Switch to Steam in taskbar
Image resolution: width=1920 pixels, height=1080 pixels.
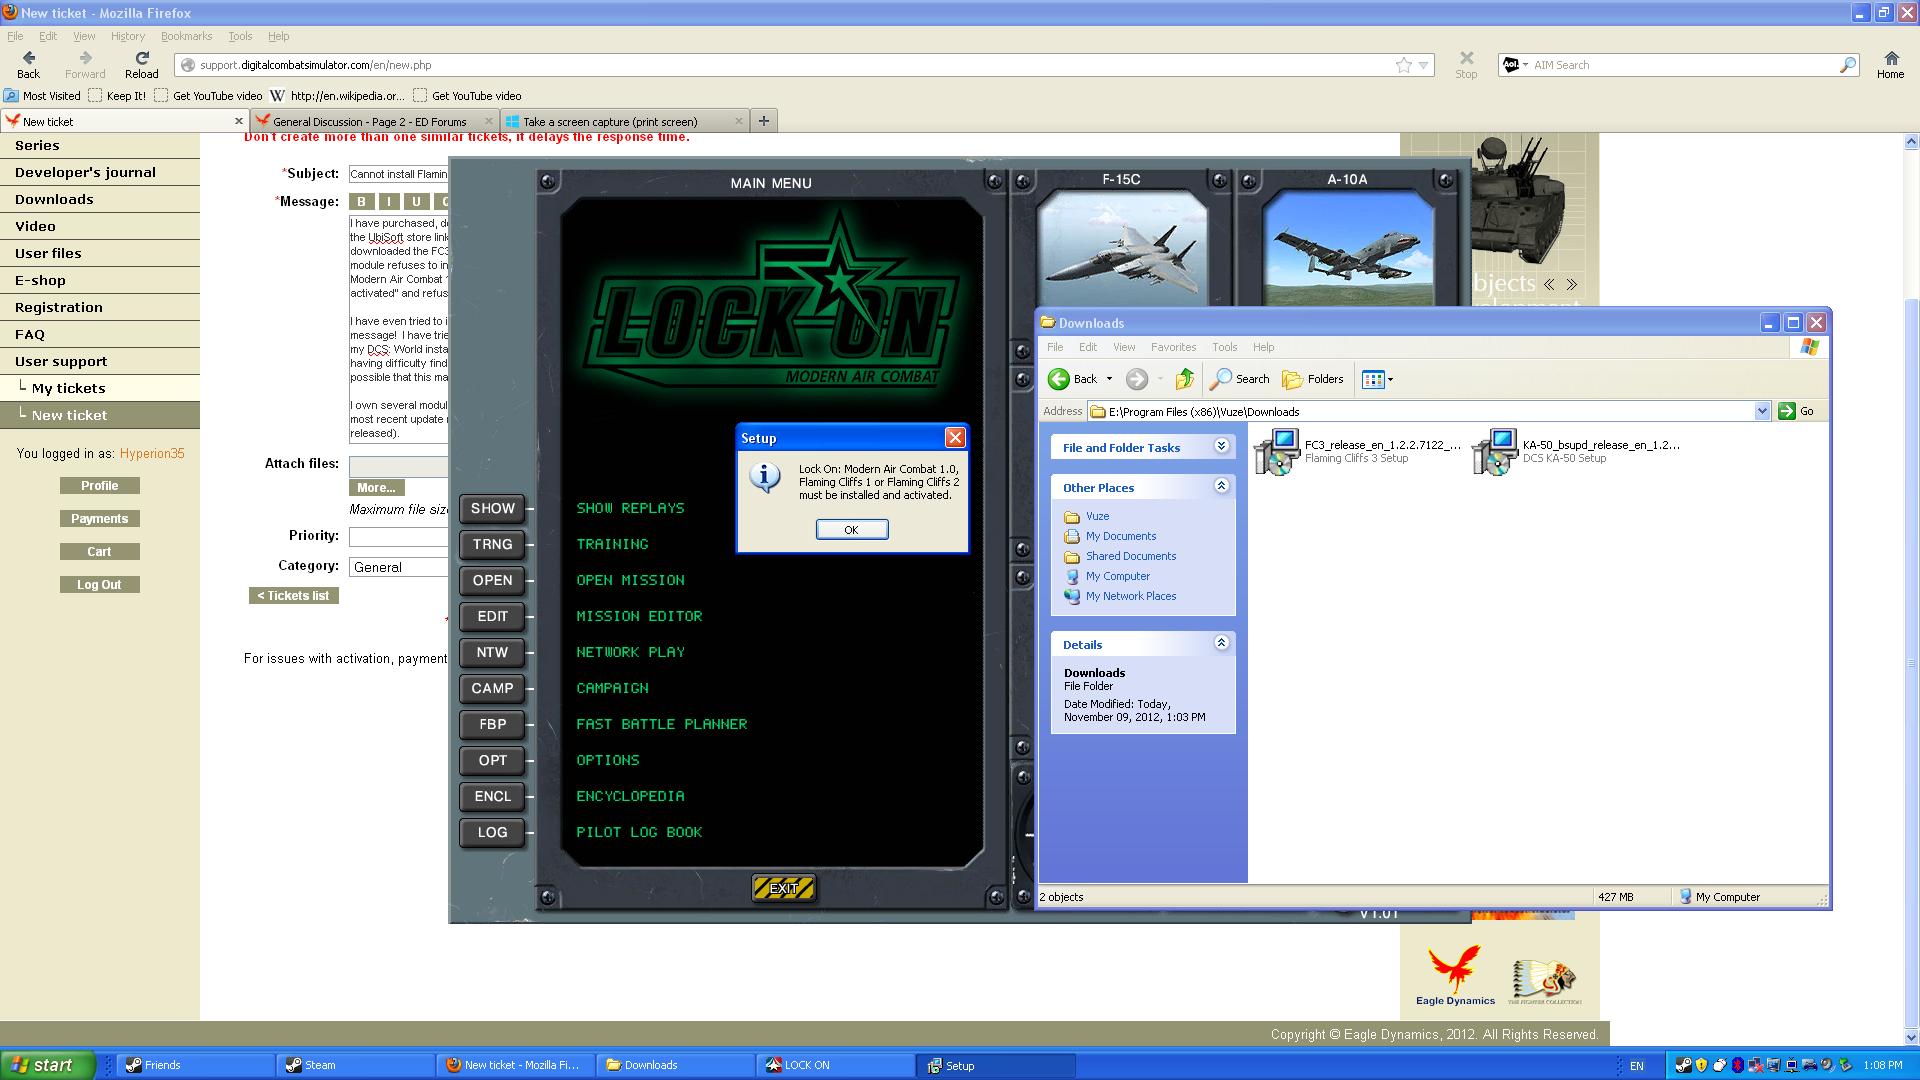point(355,1065)
